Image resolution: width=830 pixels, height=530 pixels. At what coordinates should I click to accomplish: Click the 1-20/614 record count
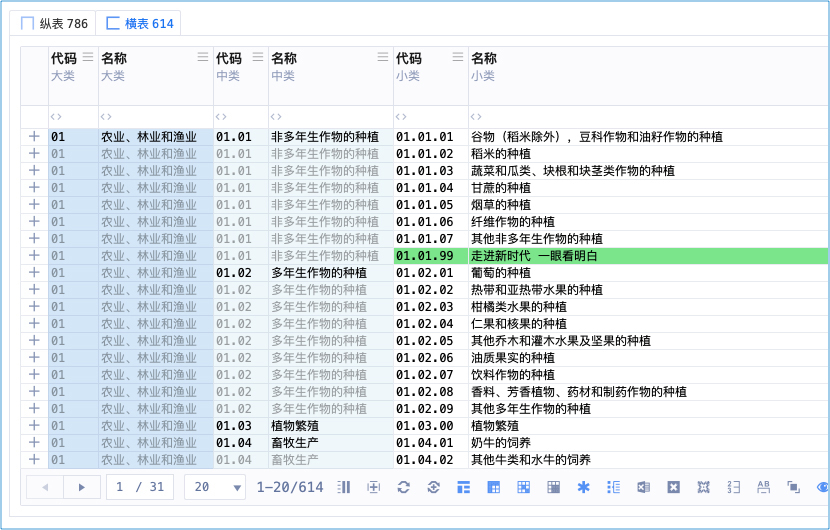pos(290,487)
